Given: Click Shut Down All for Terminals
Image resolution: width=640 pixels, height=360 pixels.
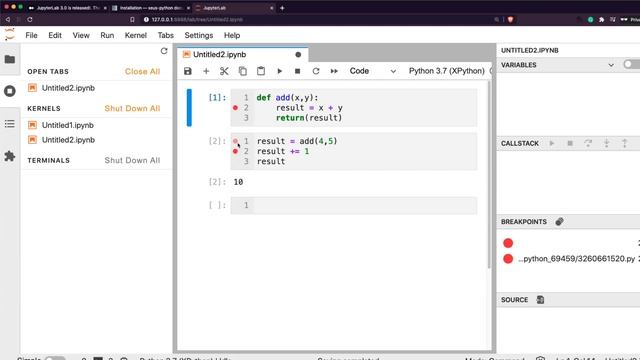Looking at the screenshot, I should point(132,160).
